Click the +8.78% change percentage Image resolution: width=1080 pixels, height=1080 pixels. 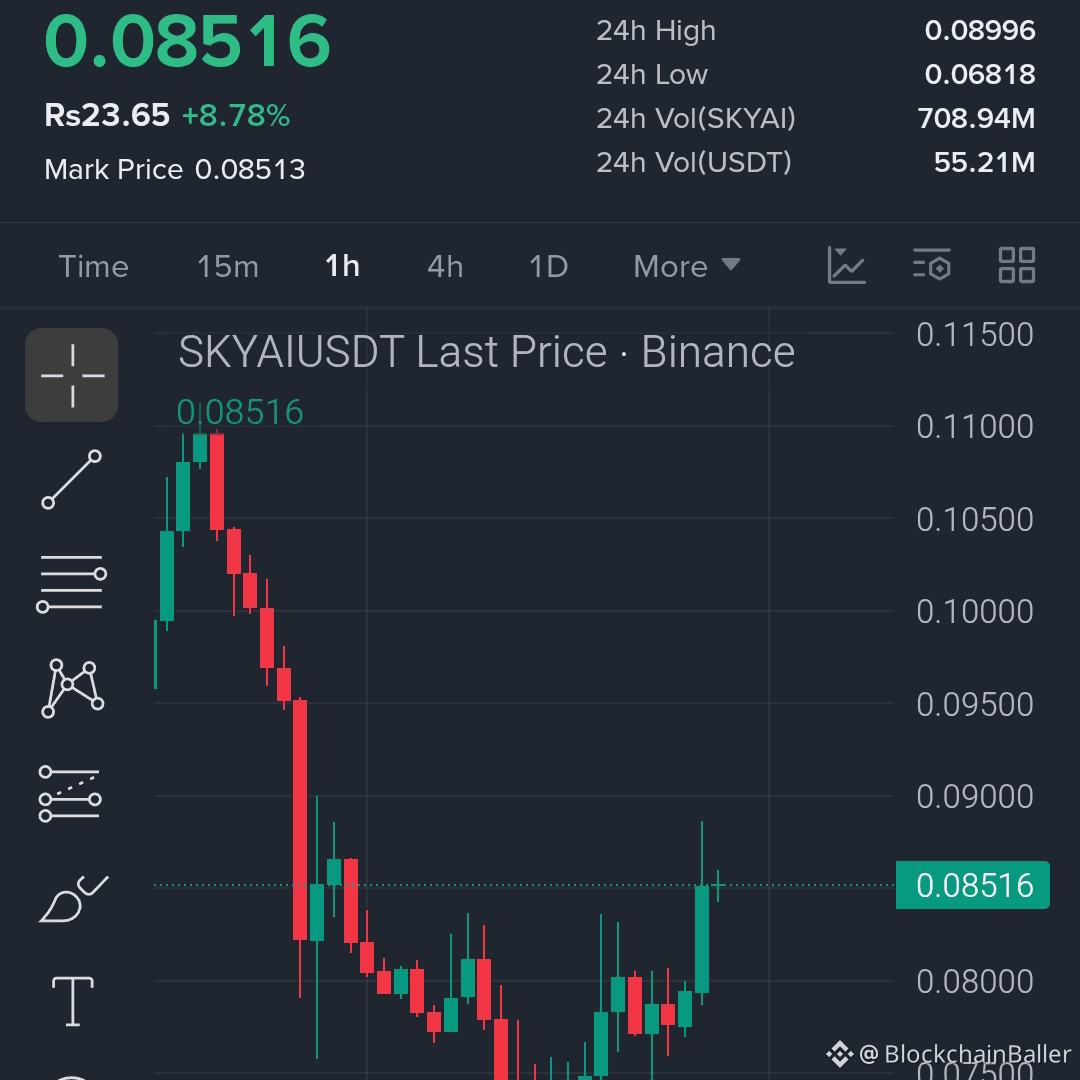(x=236, y=116)
